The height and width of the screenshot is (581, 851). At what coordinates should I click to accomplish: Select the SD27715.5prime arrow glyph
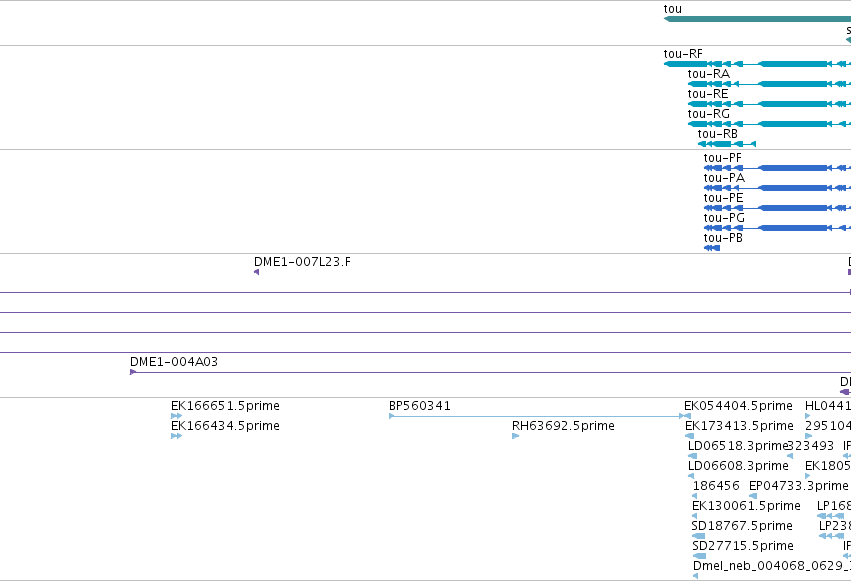[x=699, y=556]
